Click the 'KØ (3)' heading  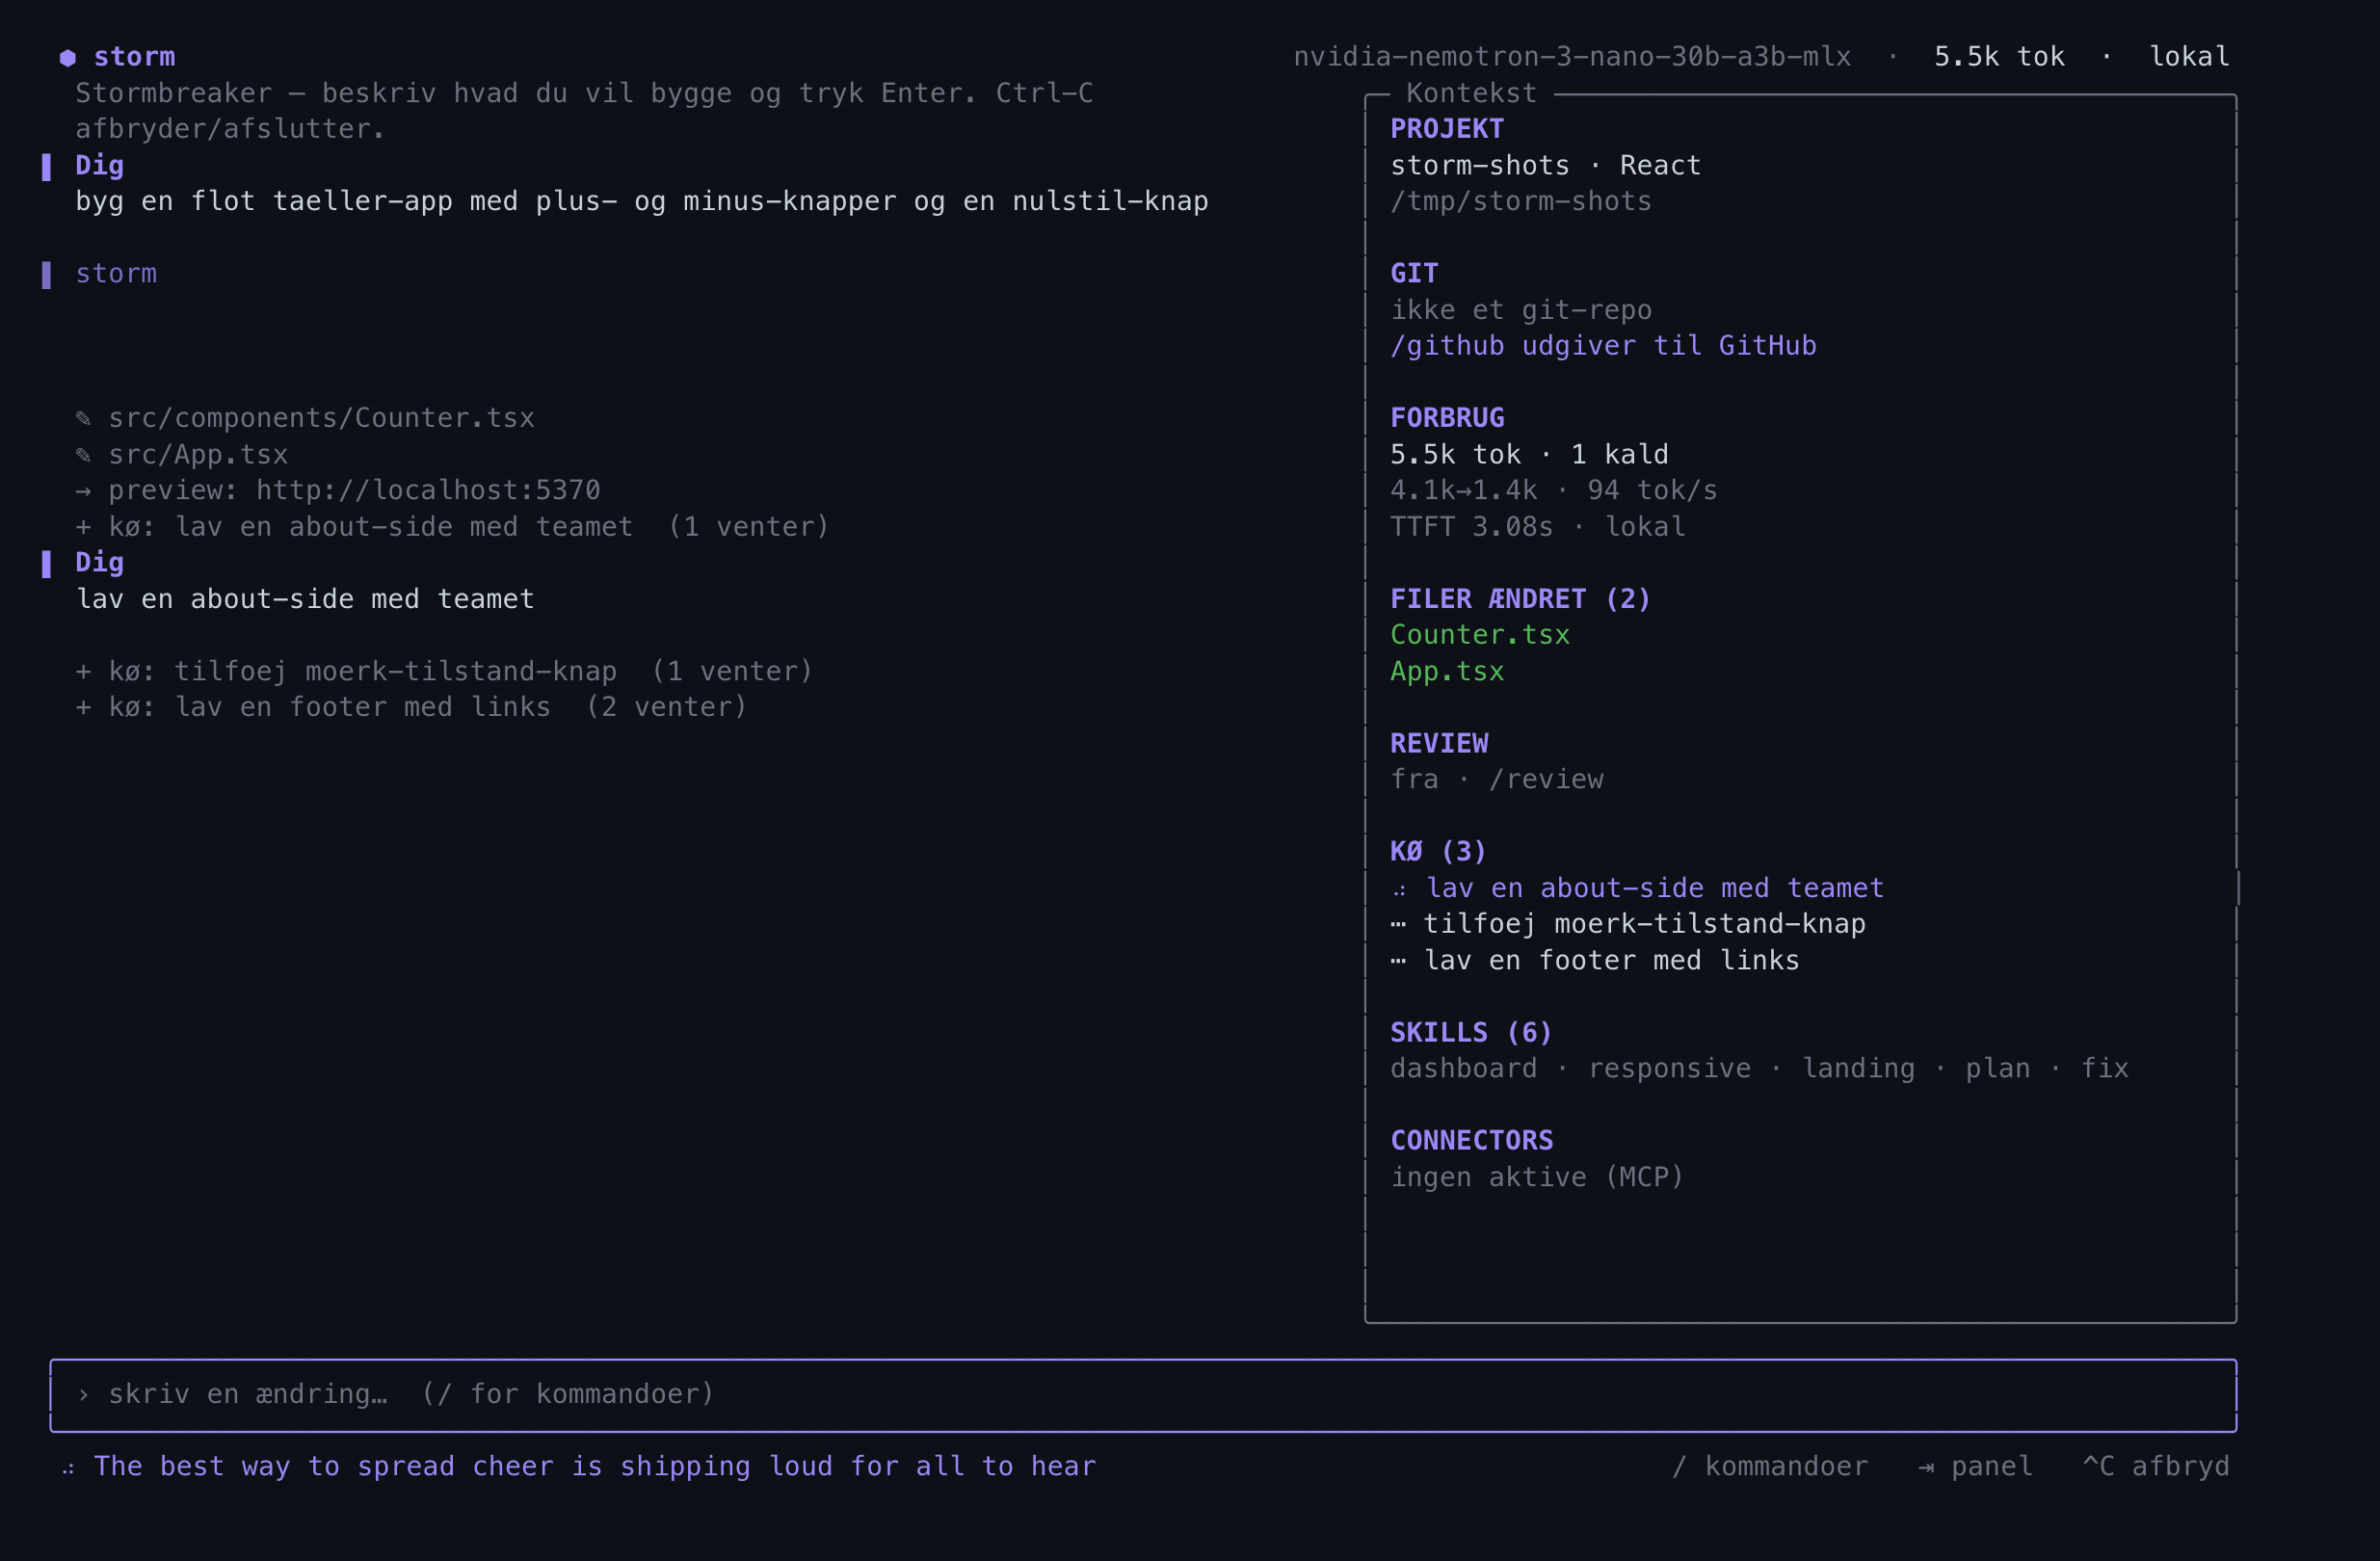[x=1438, y=852]
